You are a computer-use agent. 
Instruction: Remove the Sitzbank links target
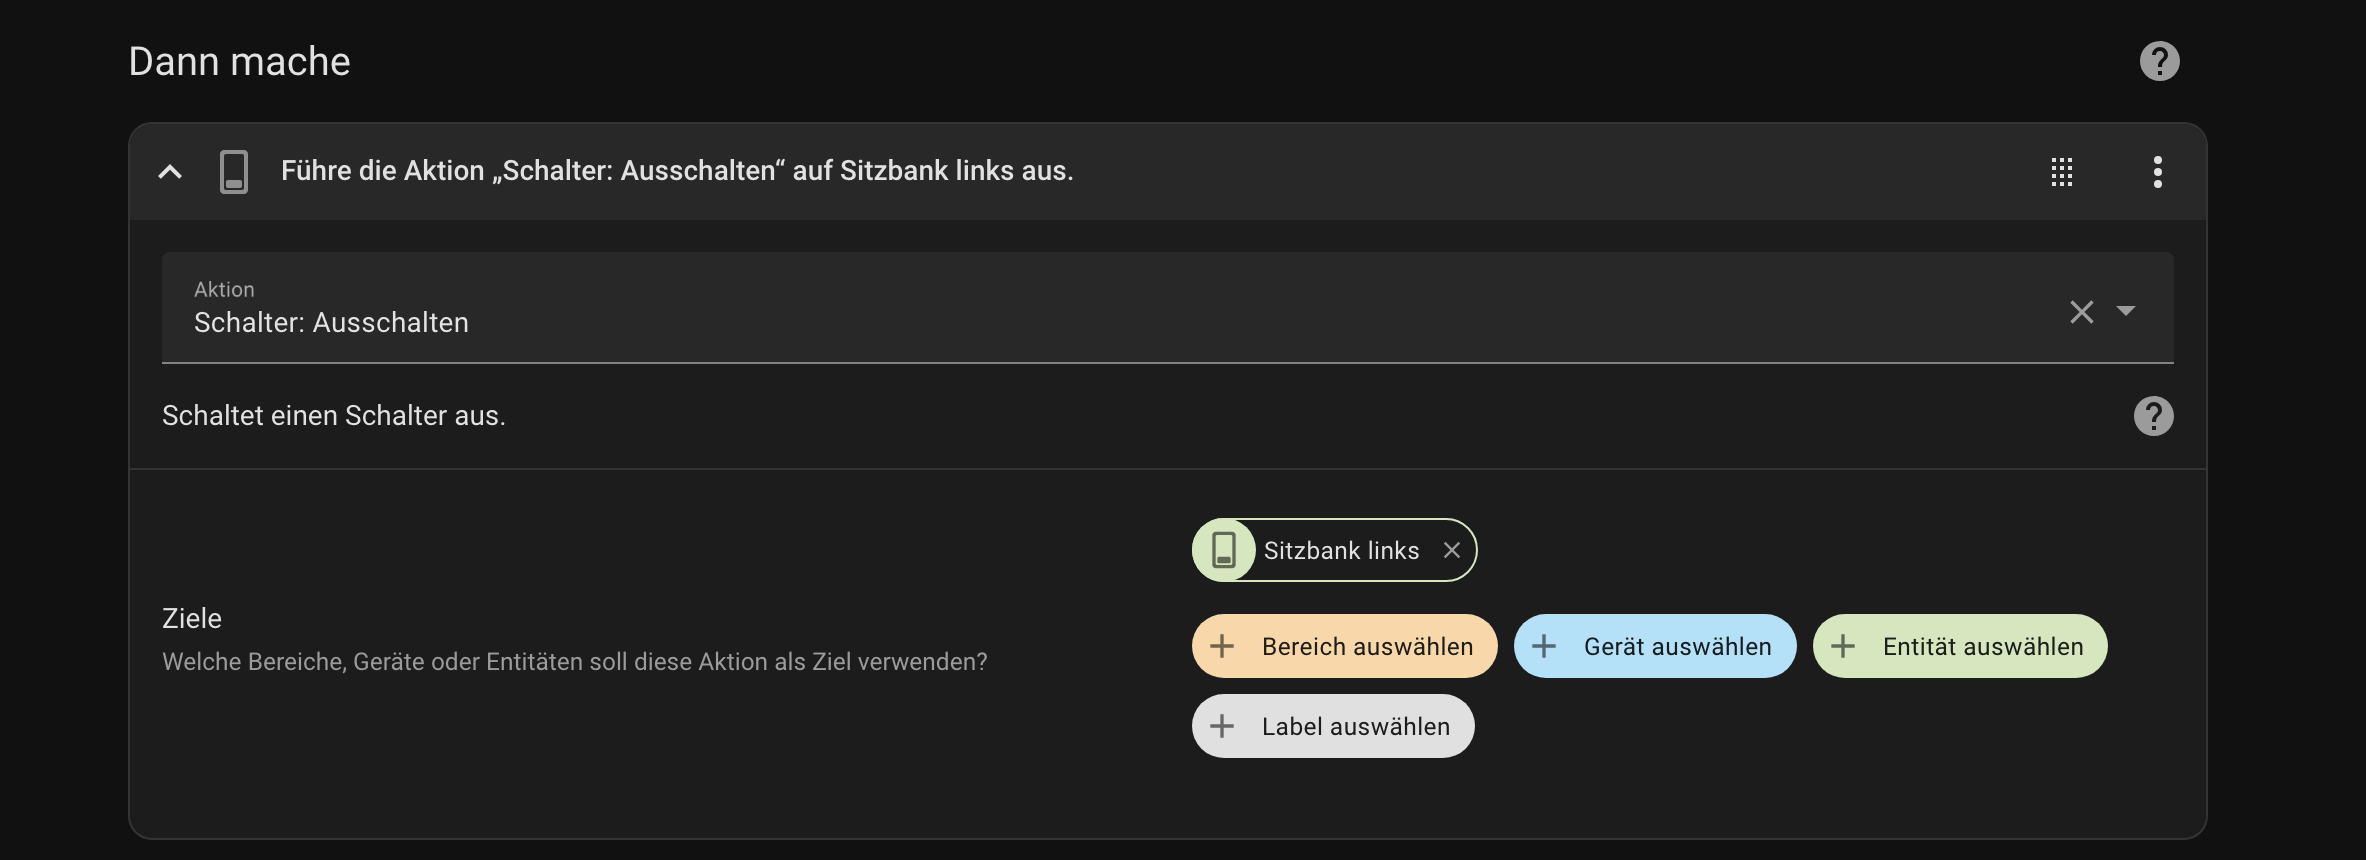(1452, 550)
